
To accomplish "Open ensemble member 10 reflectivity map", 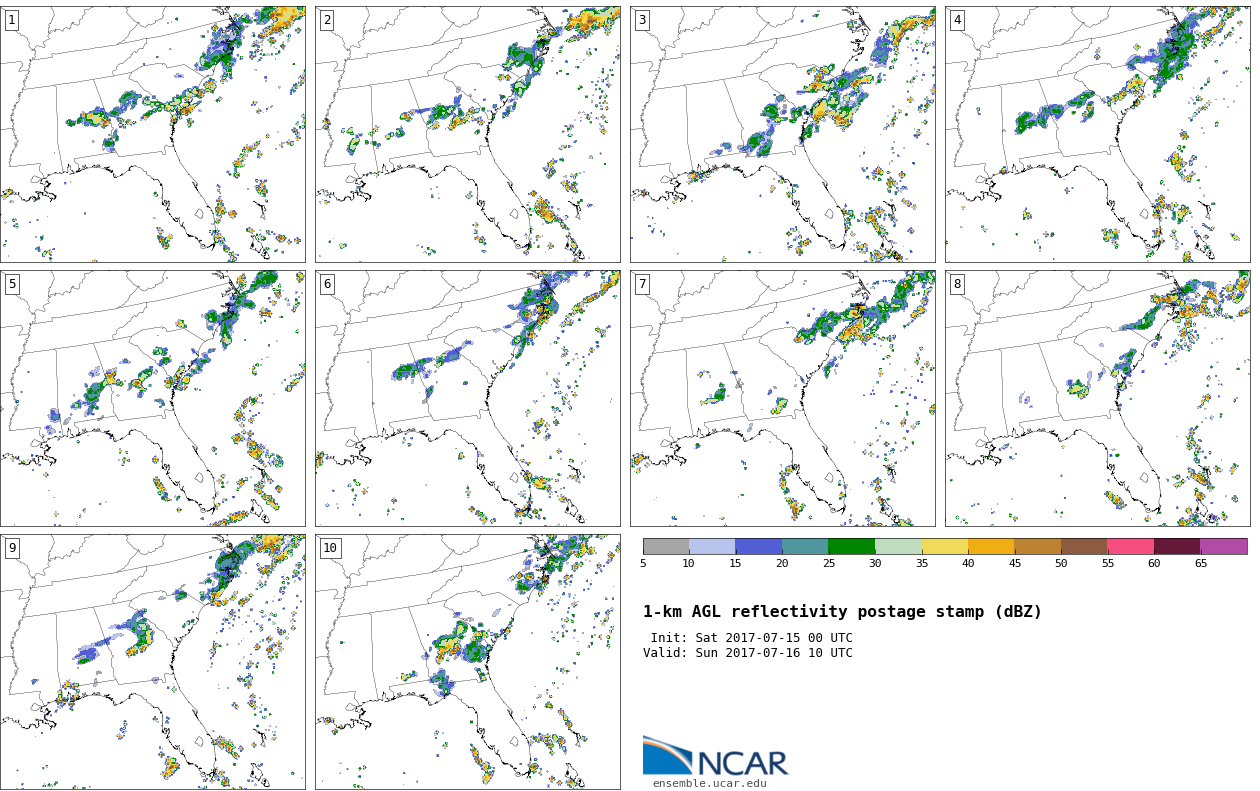I will tap(468, 662).
